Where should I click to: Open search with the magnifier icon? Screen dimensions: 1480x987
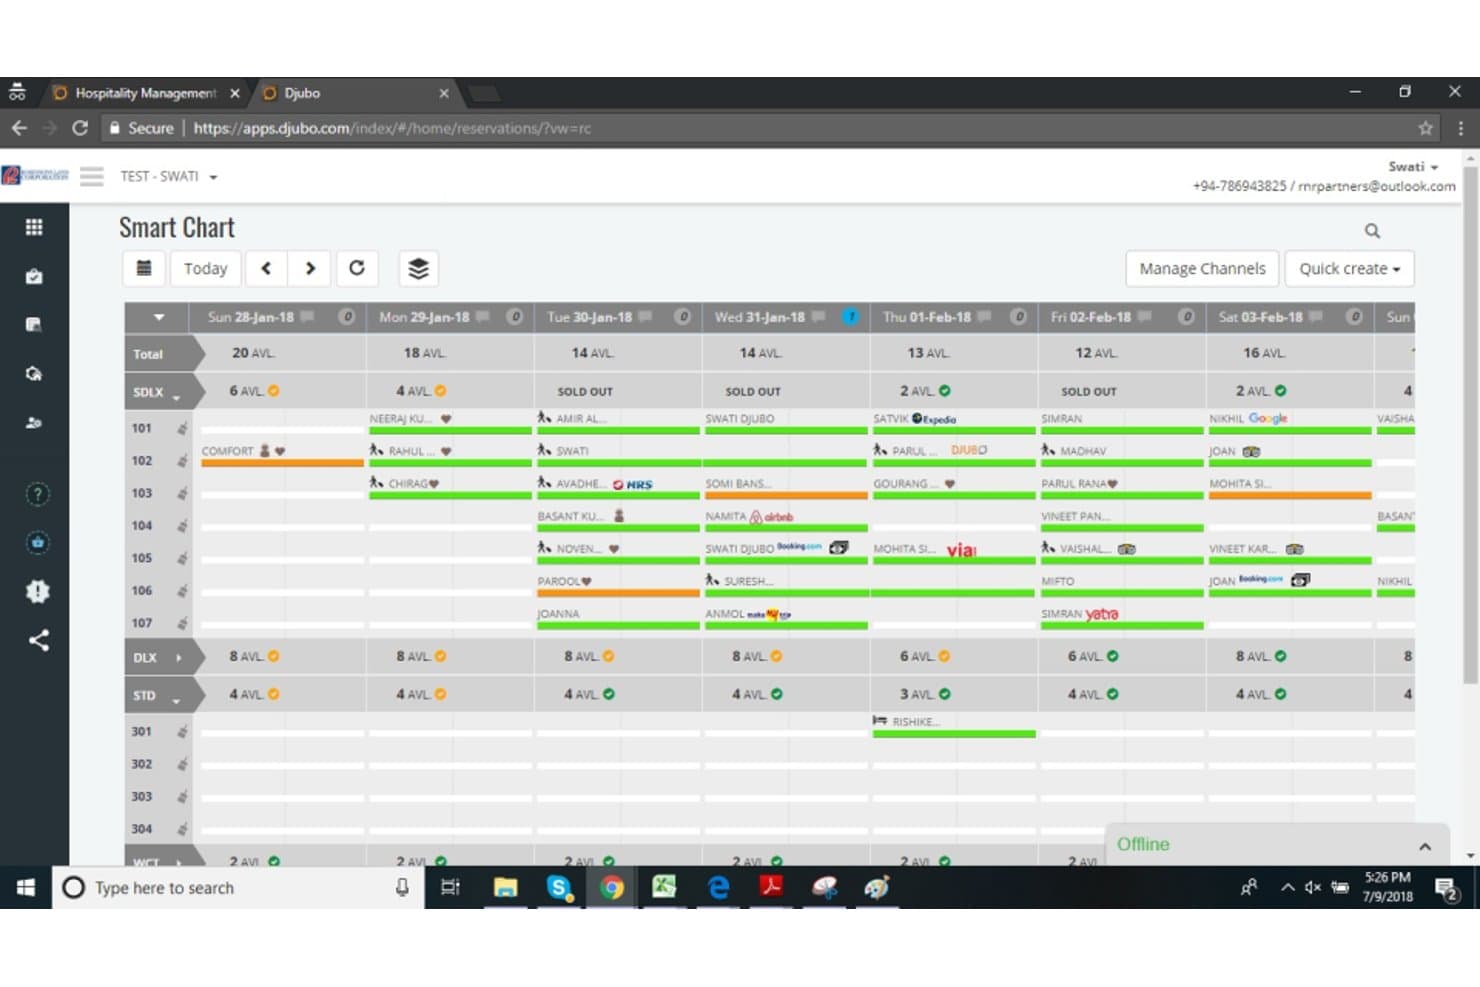tap(1372, 231)
